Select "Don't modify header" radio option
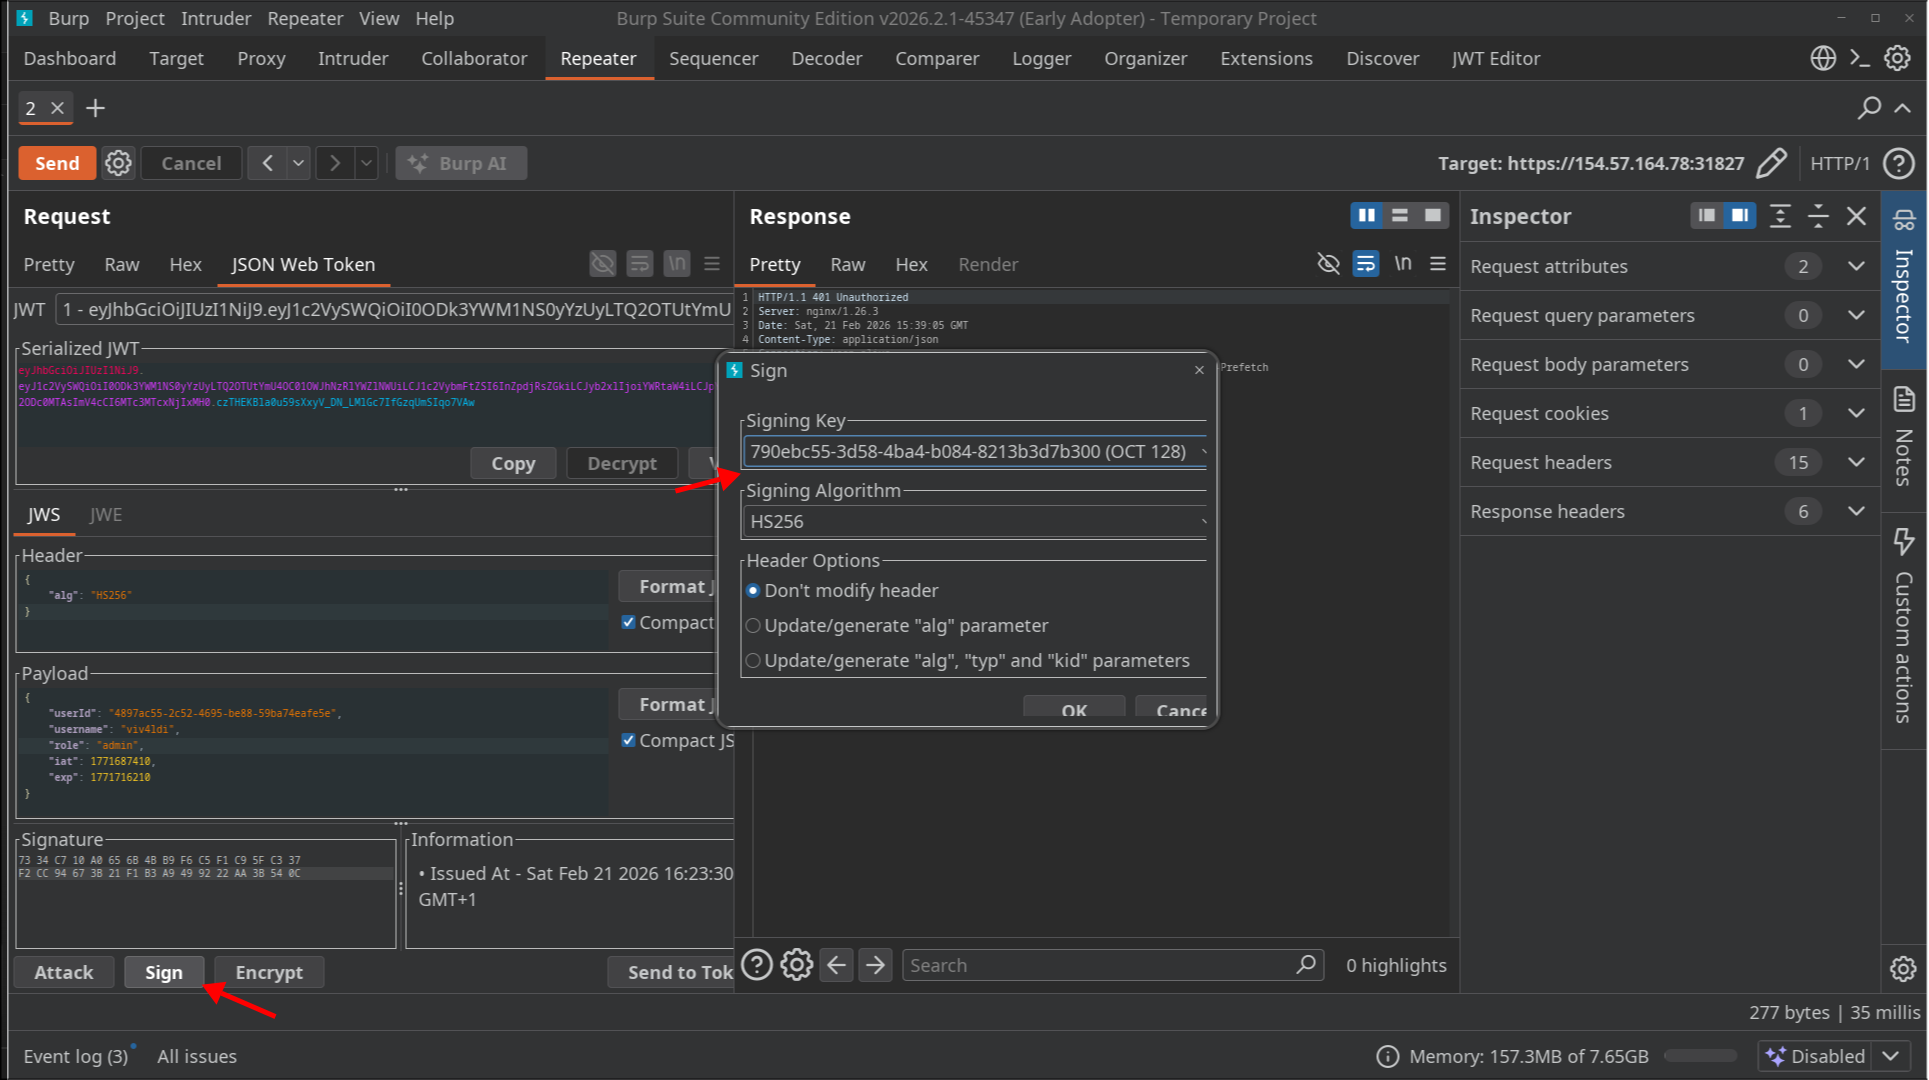 [753, 591]
